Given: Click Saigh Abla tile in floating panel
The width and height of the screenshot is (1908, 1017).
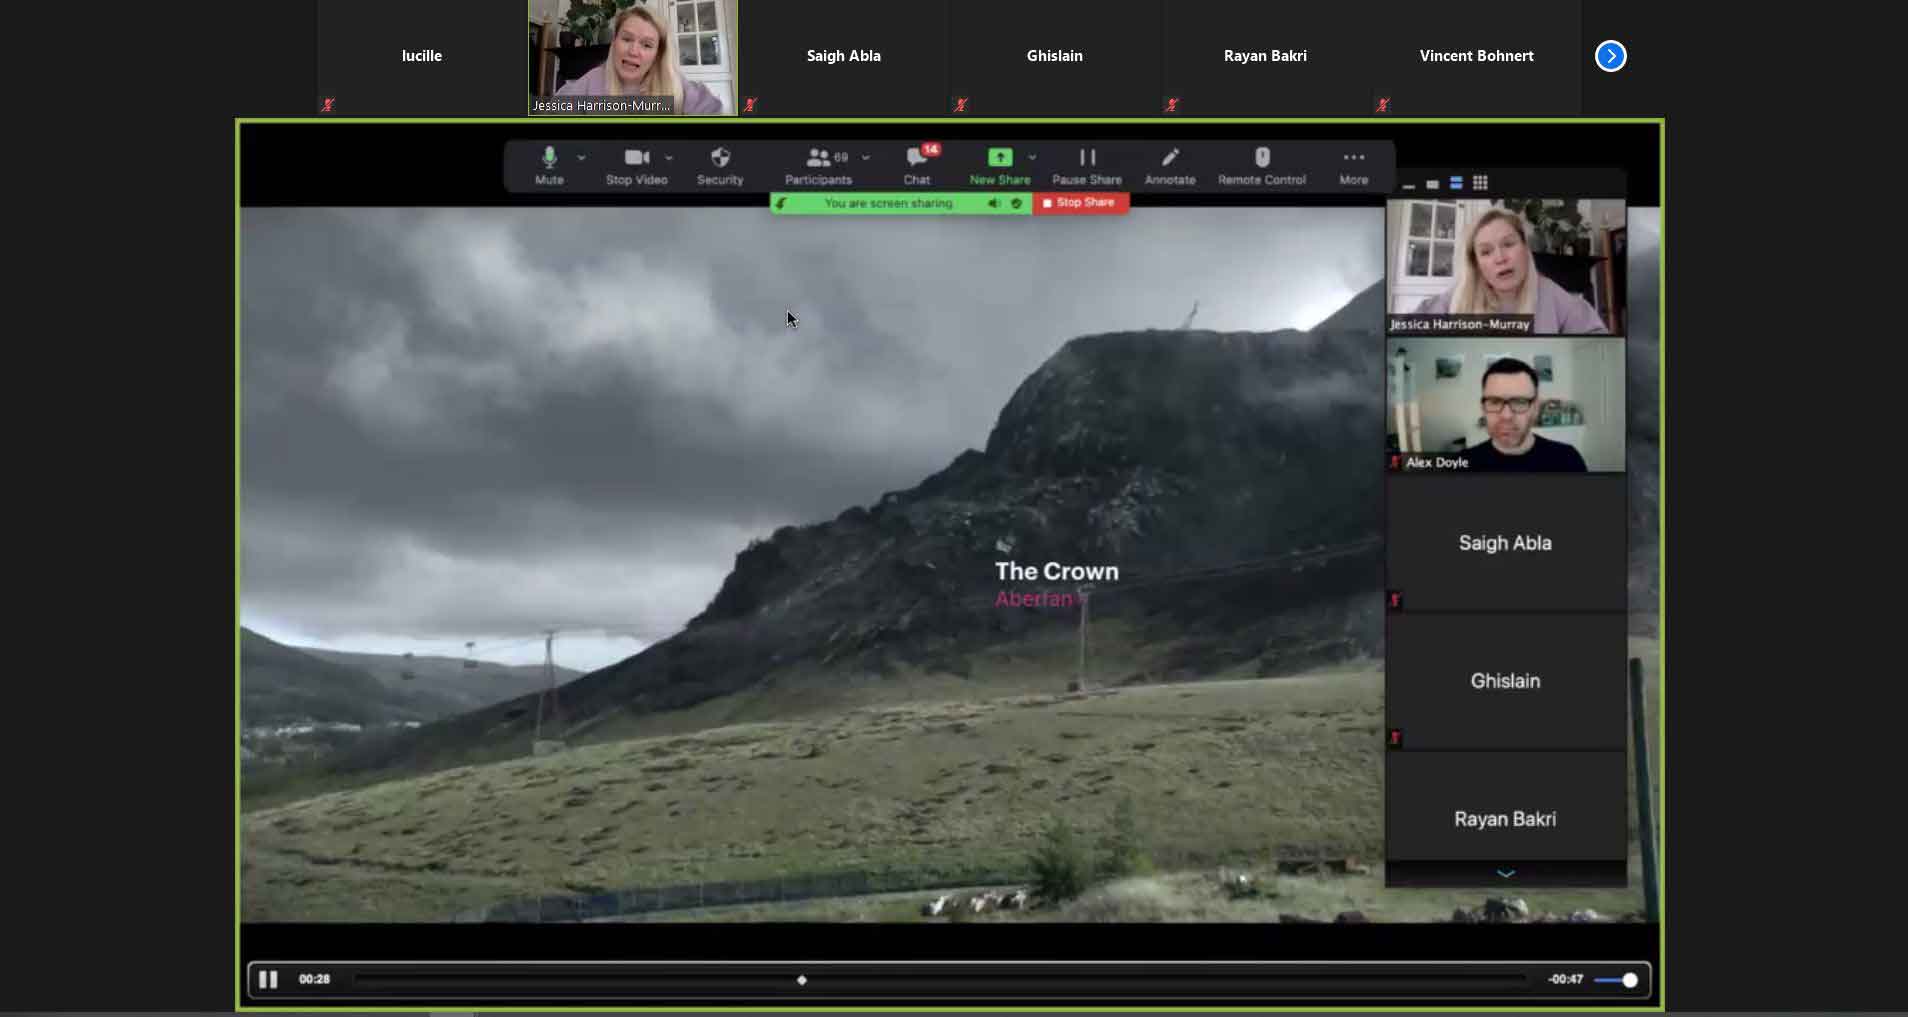Looking at the screenshot, I should pyautogui.click(x=1506, y=543).
